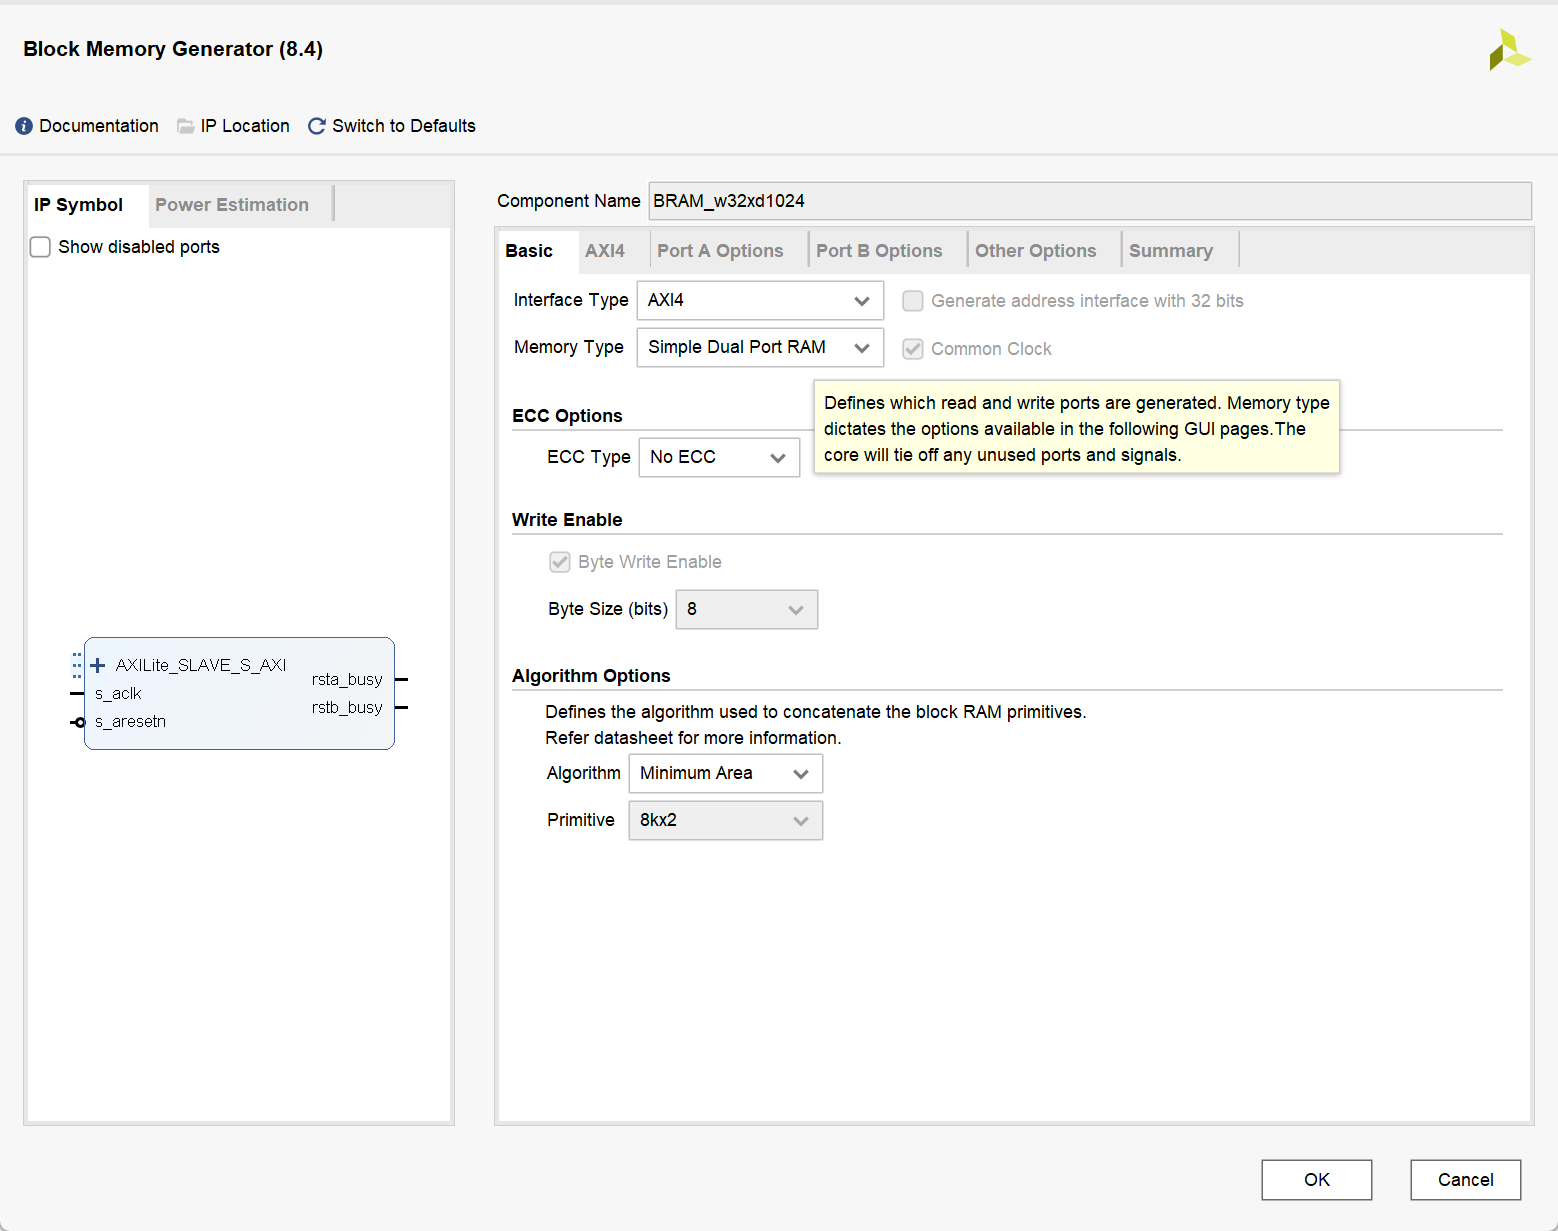This screenshot has width=1558, height=1231.
Task: Click the Switch to Defaults link
Action: click(x=404, y=126)
